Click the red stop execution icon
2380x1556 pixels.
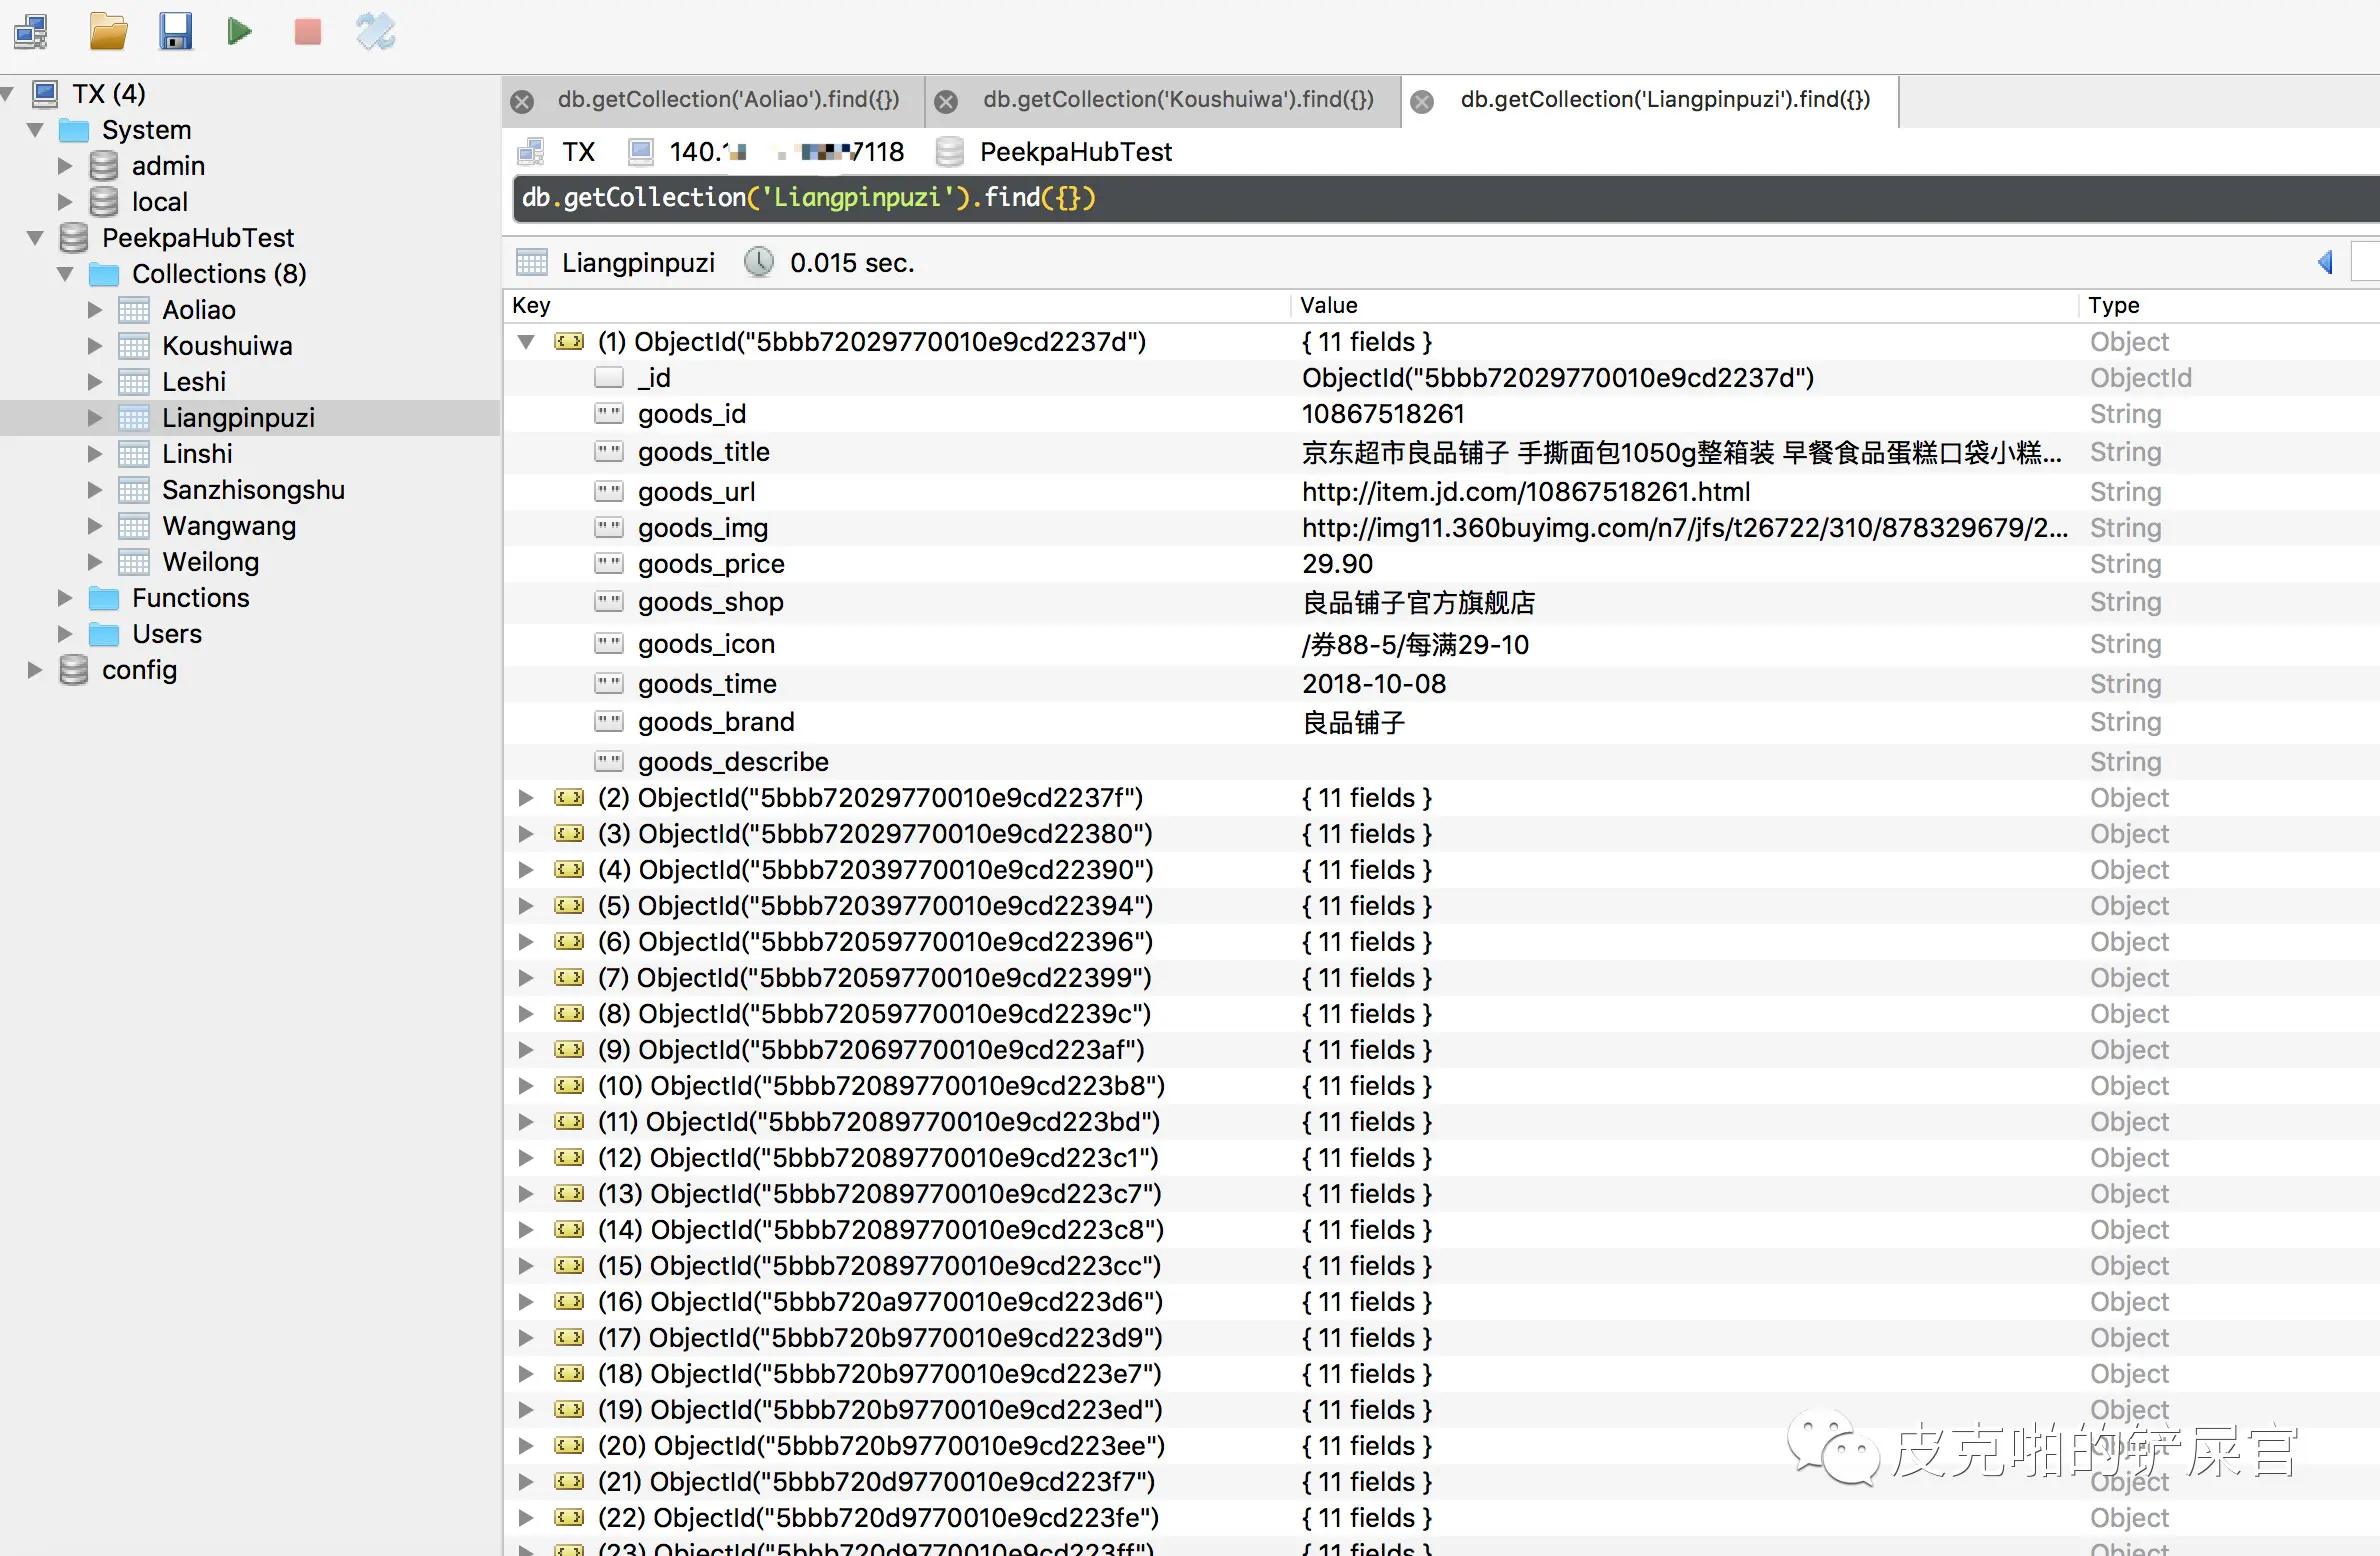[x=307, y=32]
